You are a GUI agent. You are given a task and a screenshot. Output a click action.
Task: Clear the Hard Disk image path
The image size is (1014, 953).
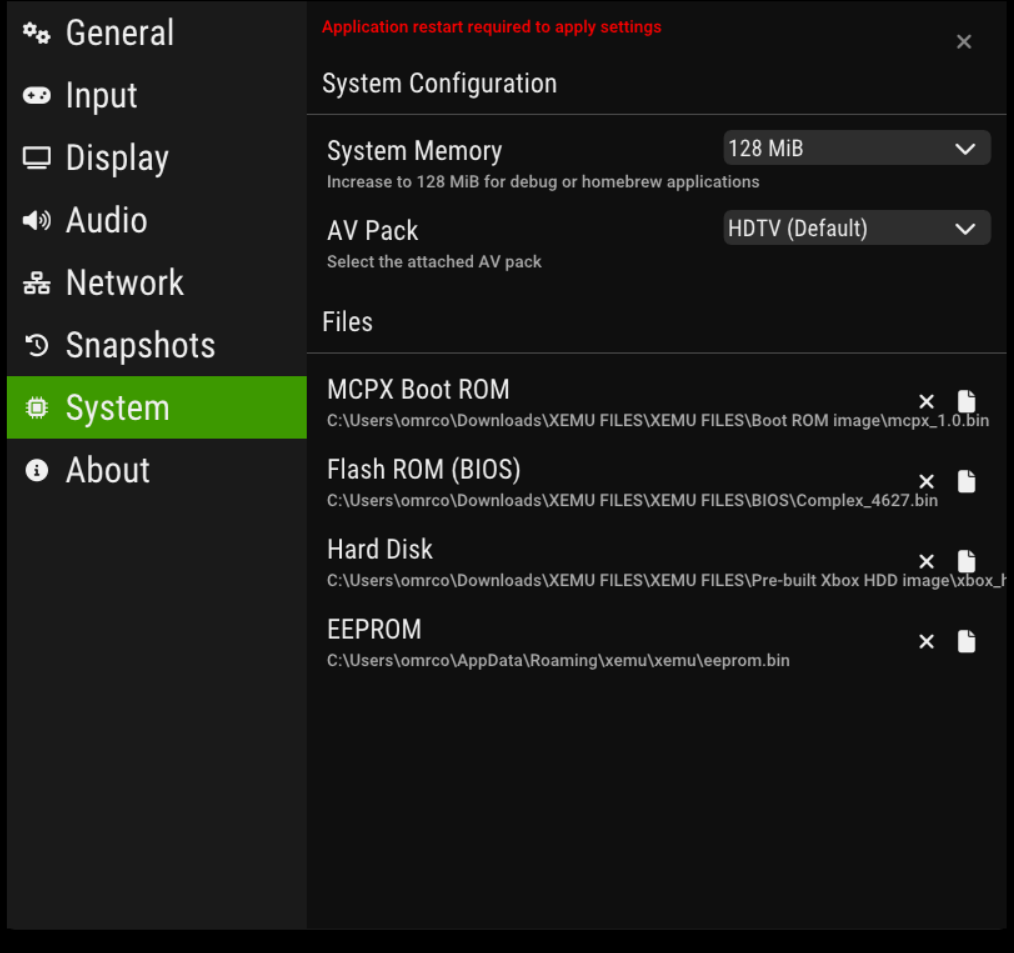926,561
